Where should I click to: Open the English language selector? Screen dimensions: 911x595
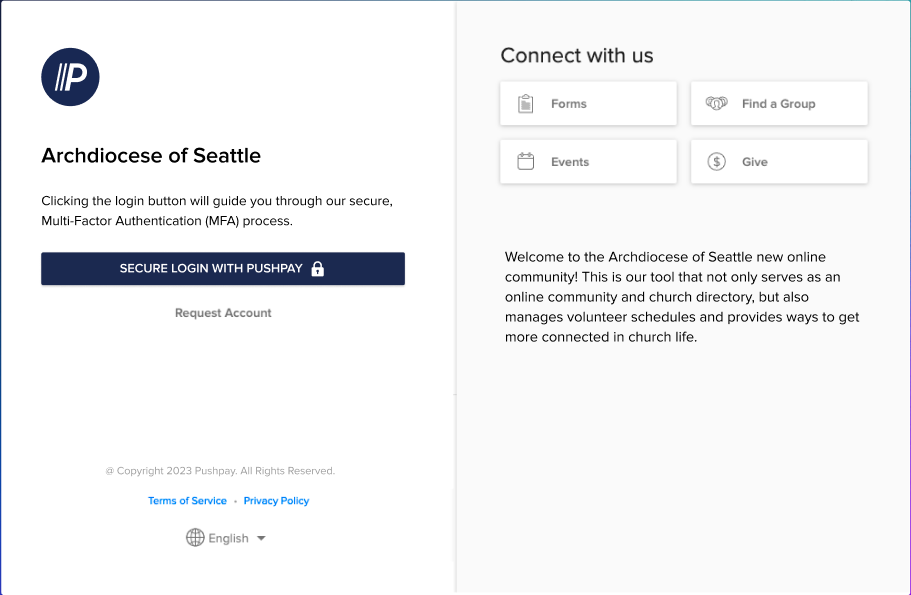click(x=228, y=538)
